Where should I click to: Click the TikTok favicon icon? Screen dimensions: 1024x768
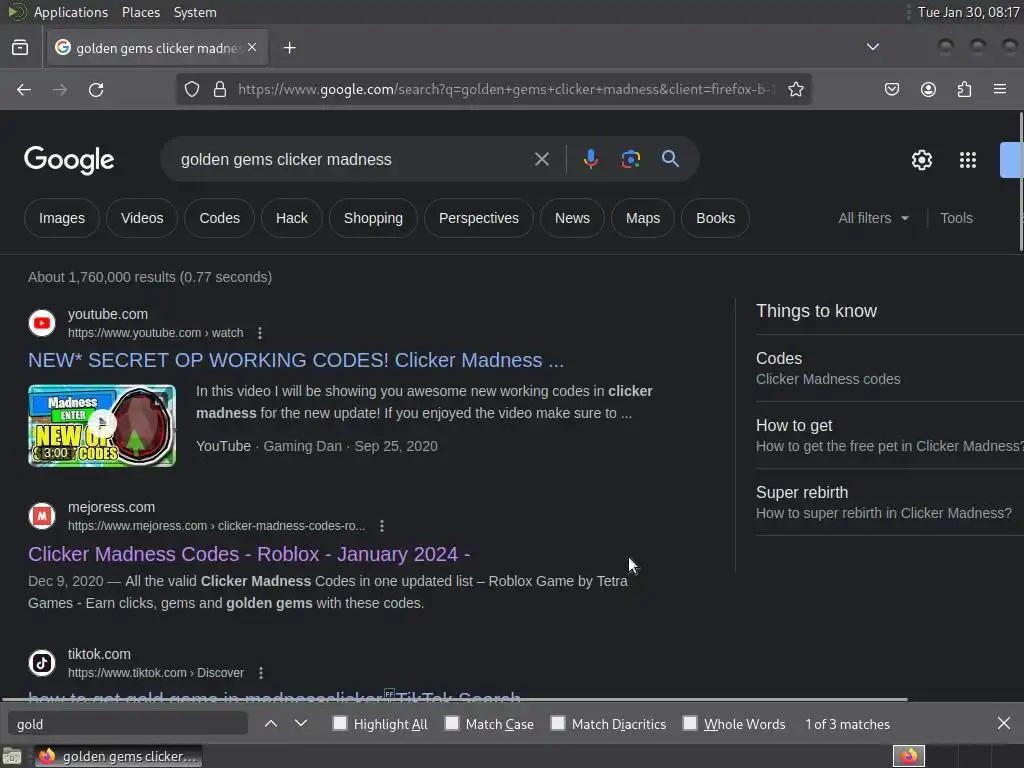point(42,663)
